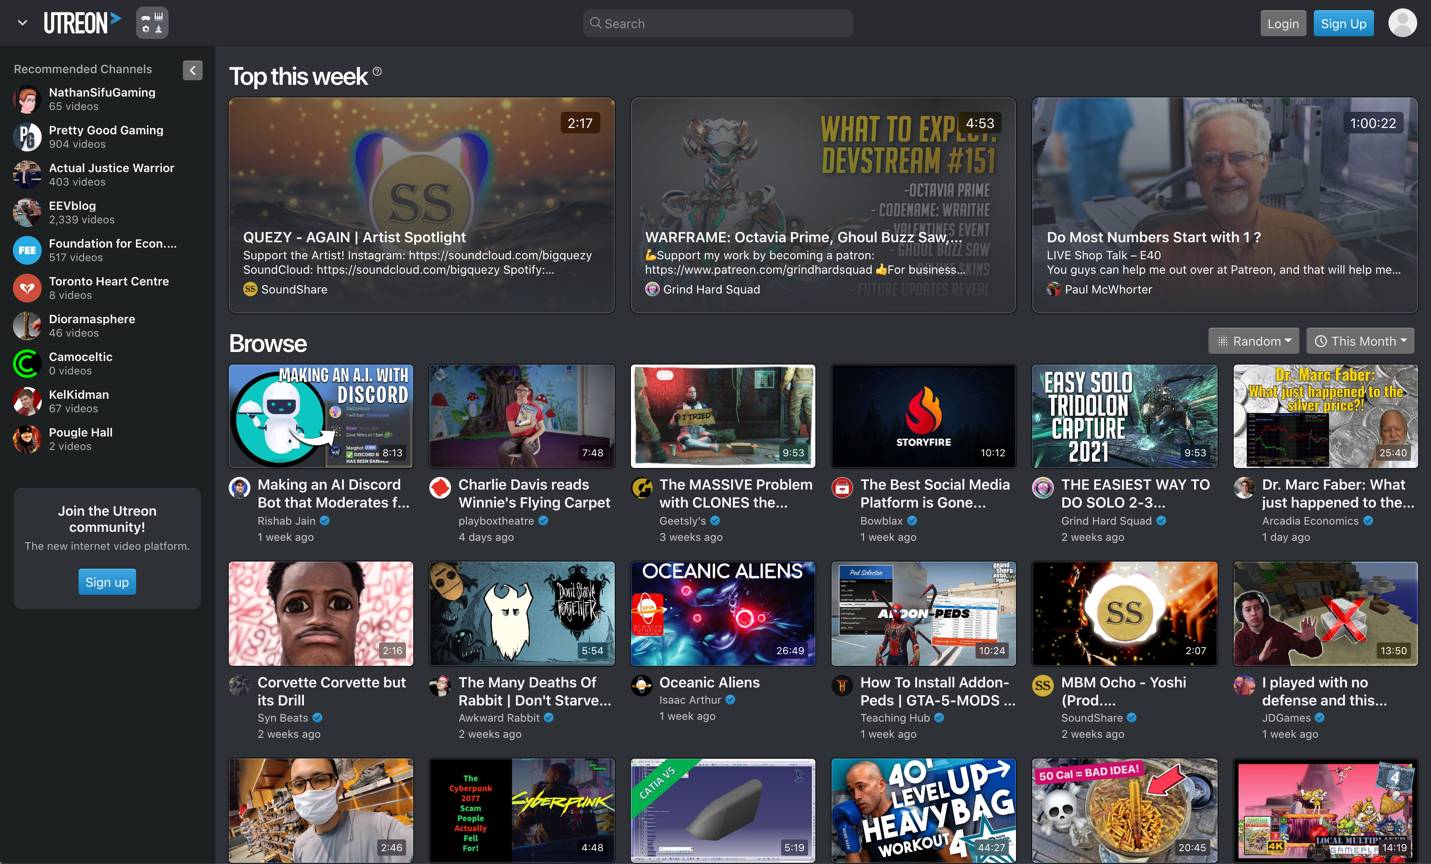The width and height of the screenshot is (1431, 864).
Task: Click Isaac Arthur channel avatar
Action: (642, 686)
